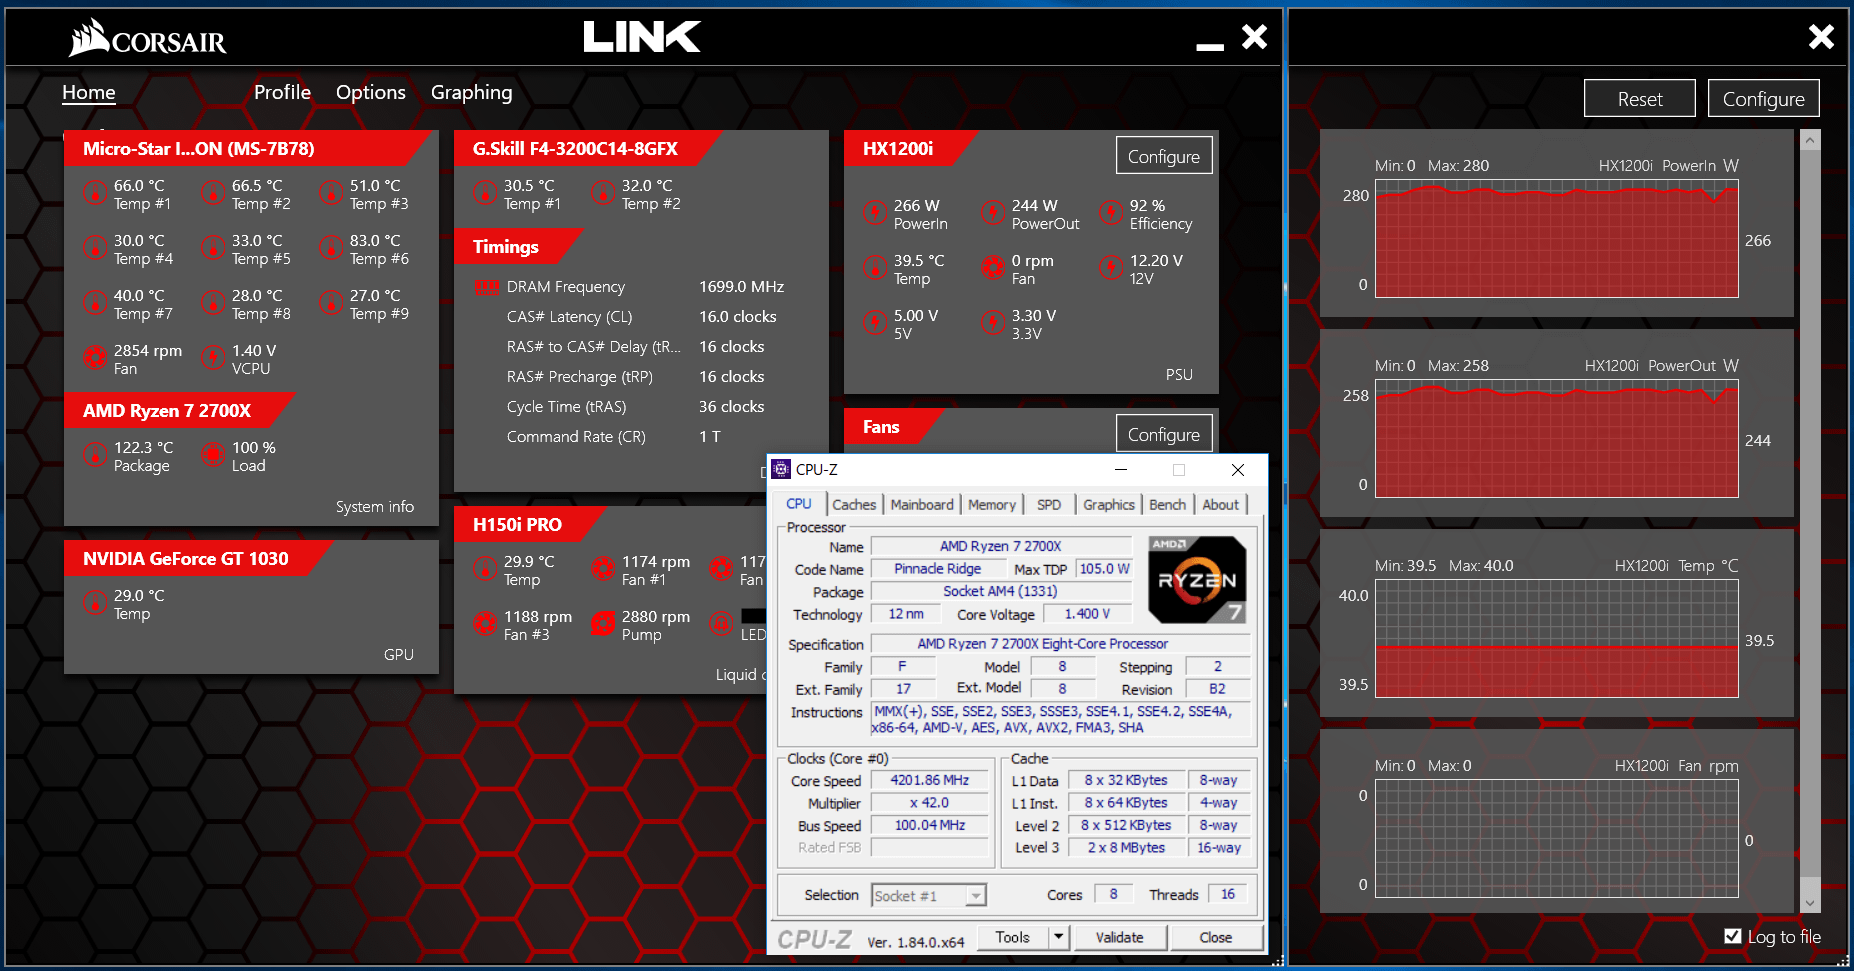Viewport: 1854px width, 971px height.
Task: Click the HX1200i PowerIn 266 W icon
Action: [x=875, y=212]
